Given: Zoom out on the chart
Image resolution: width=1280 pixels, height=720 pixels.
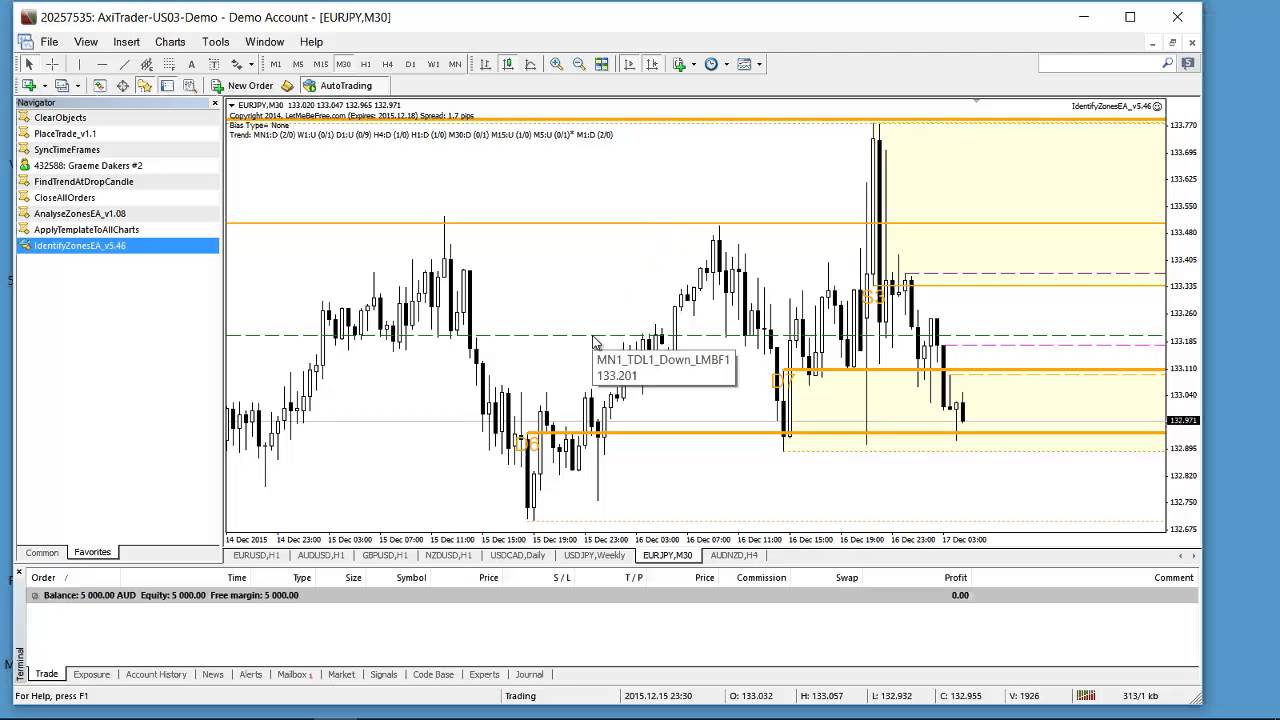Looking at the screenshot, I should (x=579, y=64).
